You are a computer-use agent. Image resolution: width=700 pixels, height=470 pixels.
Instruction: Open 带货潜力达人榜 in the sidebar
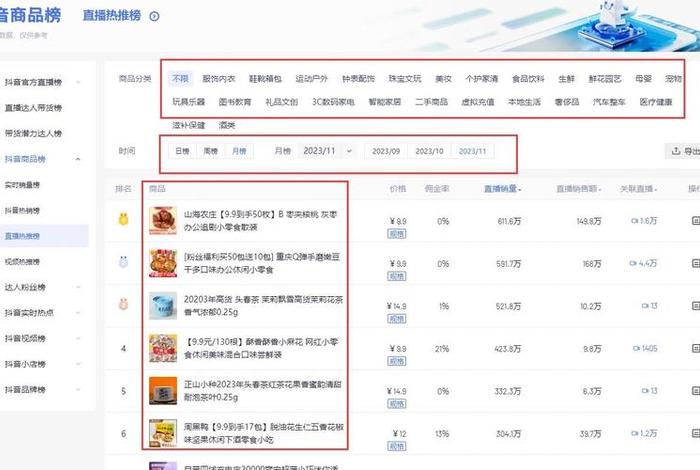click(x=33, y=133)
